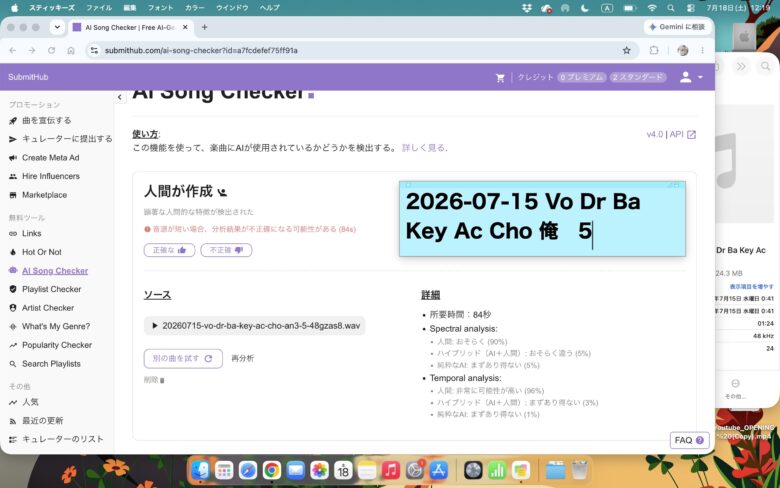Click the rocket icon beside 曲を宣伝する
This screenshot has height=488, width=780.
pos(13,121)
